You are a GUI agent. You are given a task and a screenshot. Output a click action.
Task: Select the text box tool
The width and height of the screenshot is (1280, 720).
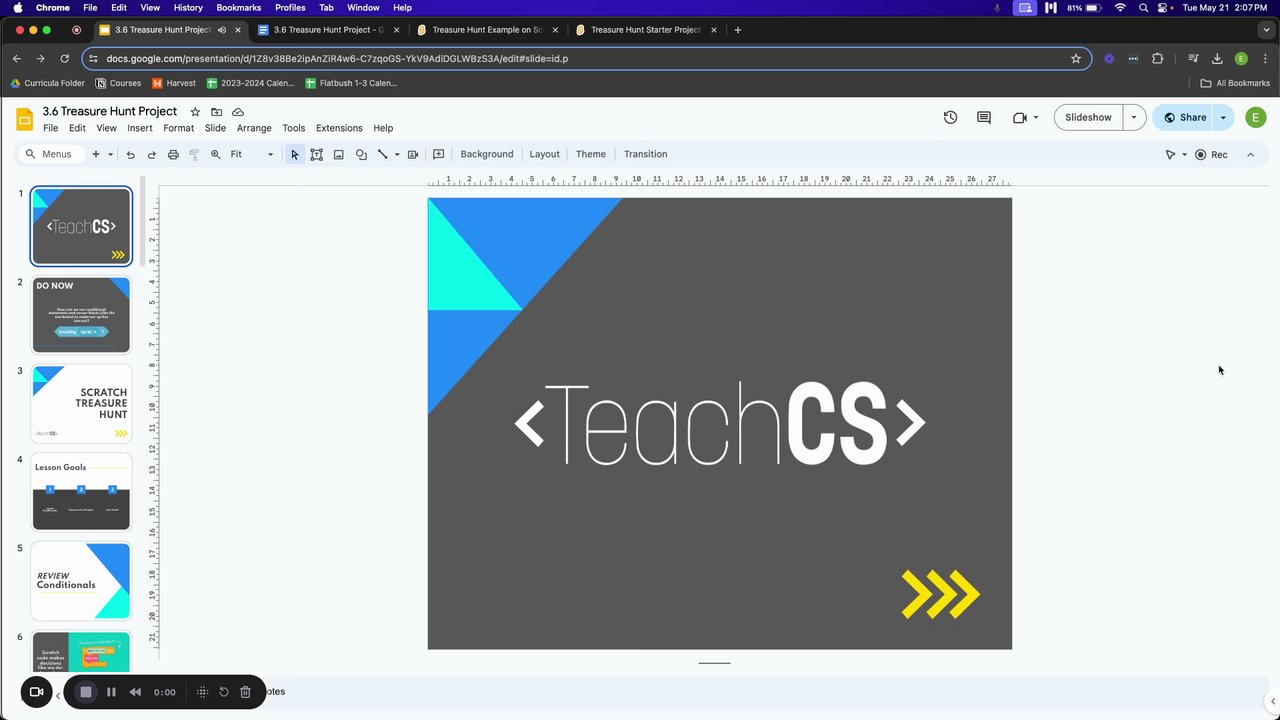pos(316,154)
